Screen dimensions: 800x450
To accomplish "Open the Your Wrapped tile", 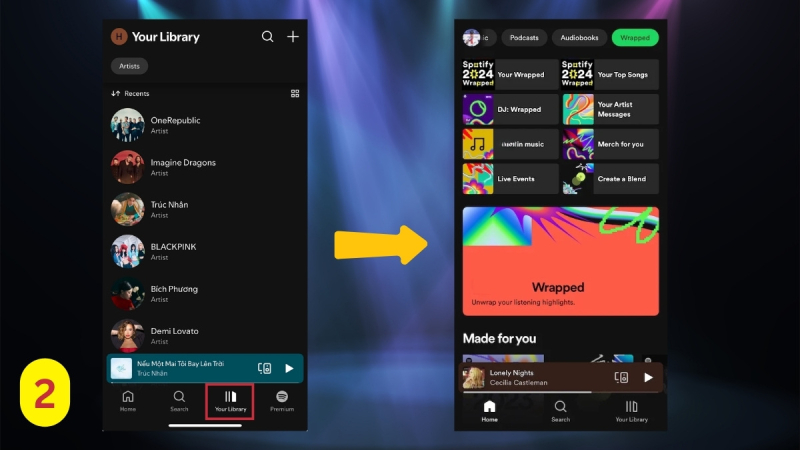I will tap(510, 74).
